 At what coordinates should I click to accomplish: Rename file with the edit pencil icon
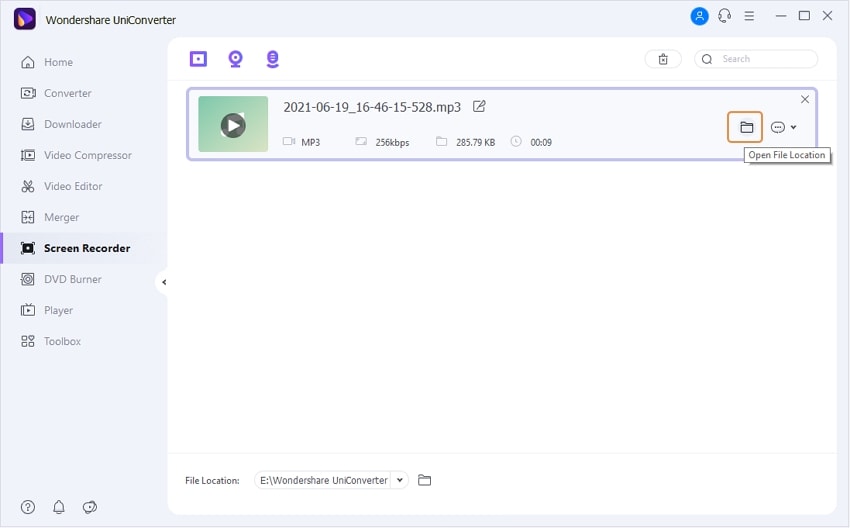tap(479, 106)
